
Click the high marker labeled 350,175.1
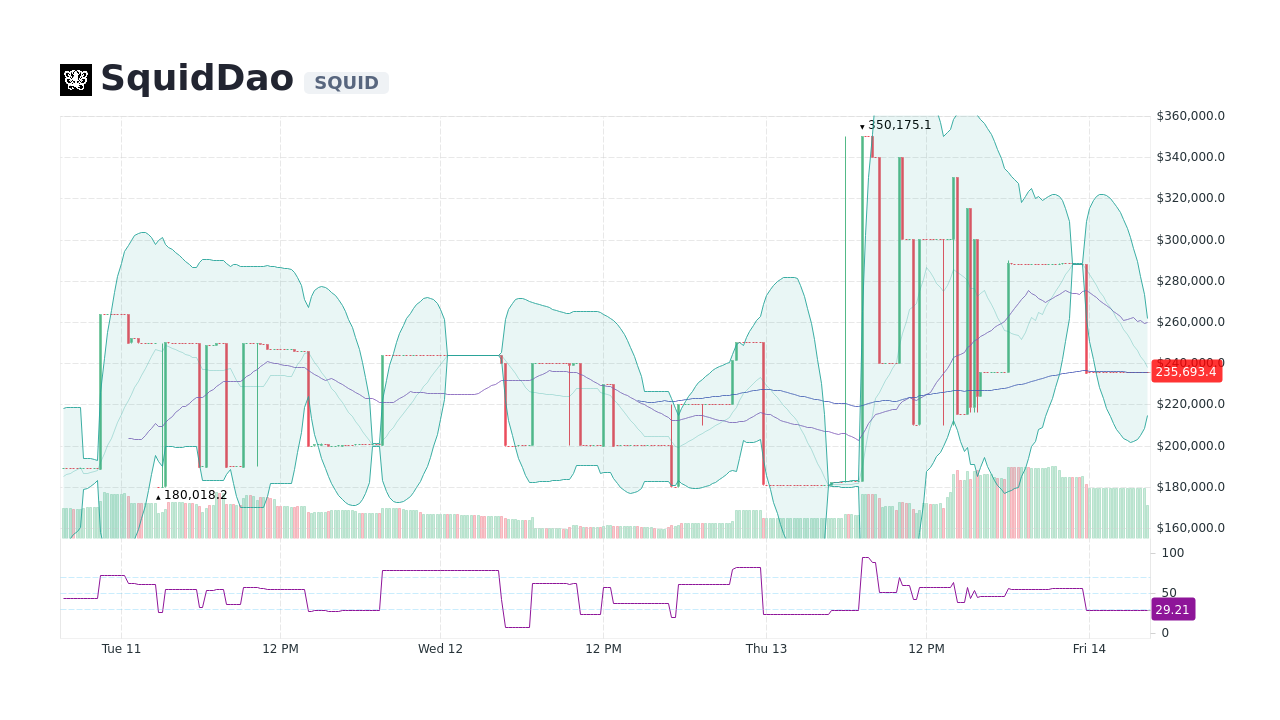coord(897,125)
